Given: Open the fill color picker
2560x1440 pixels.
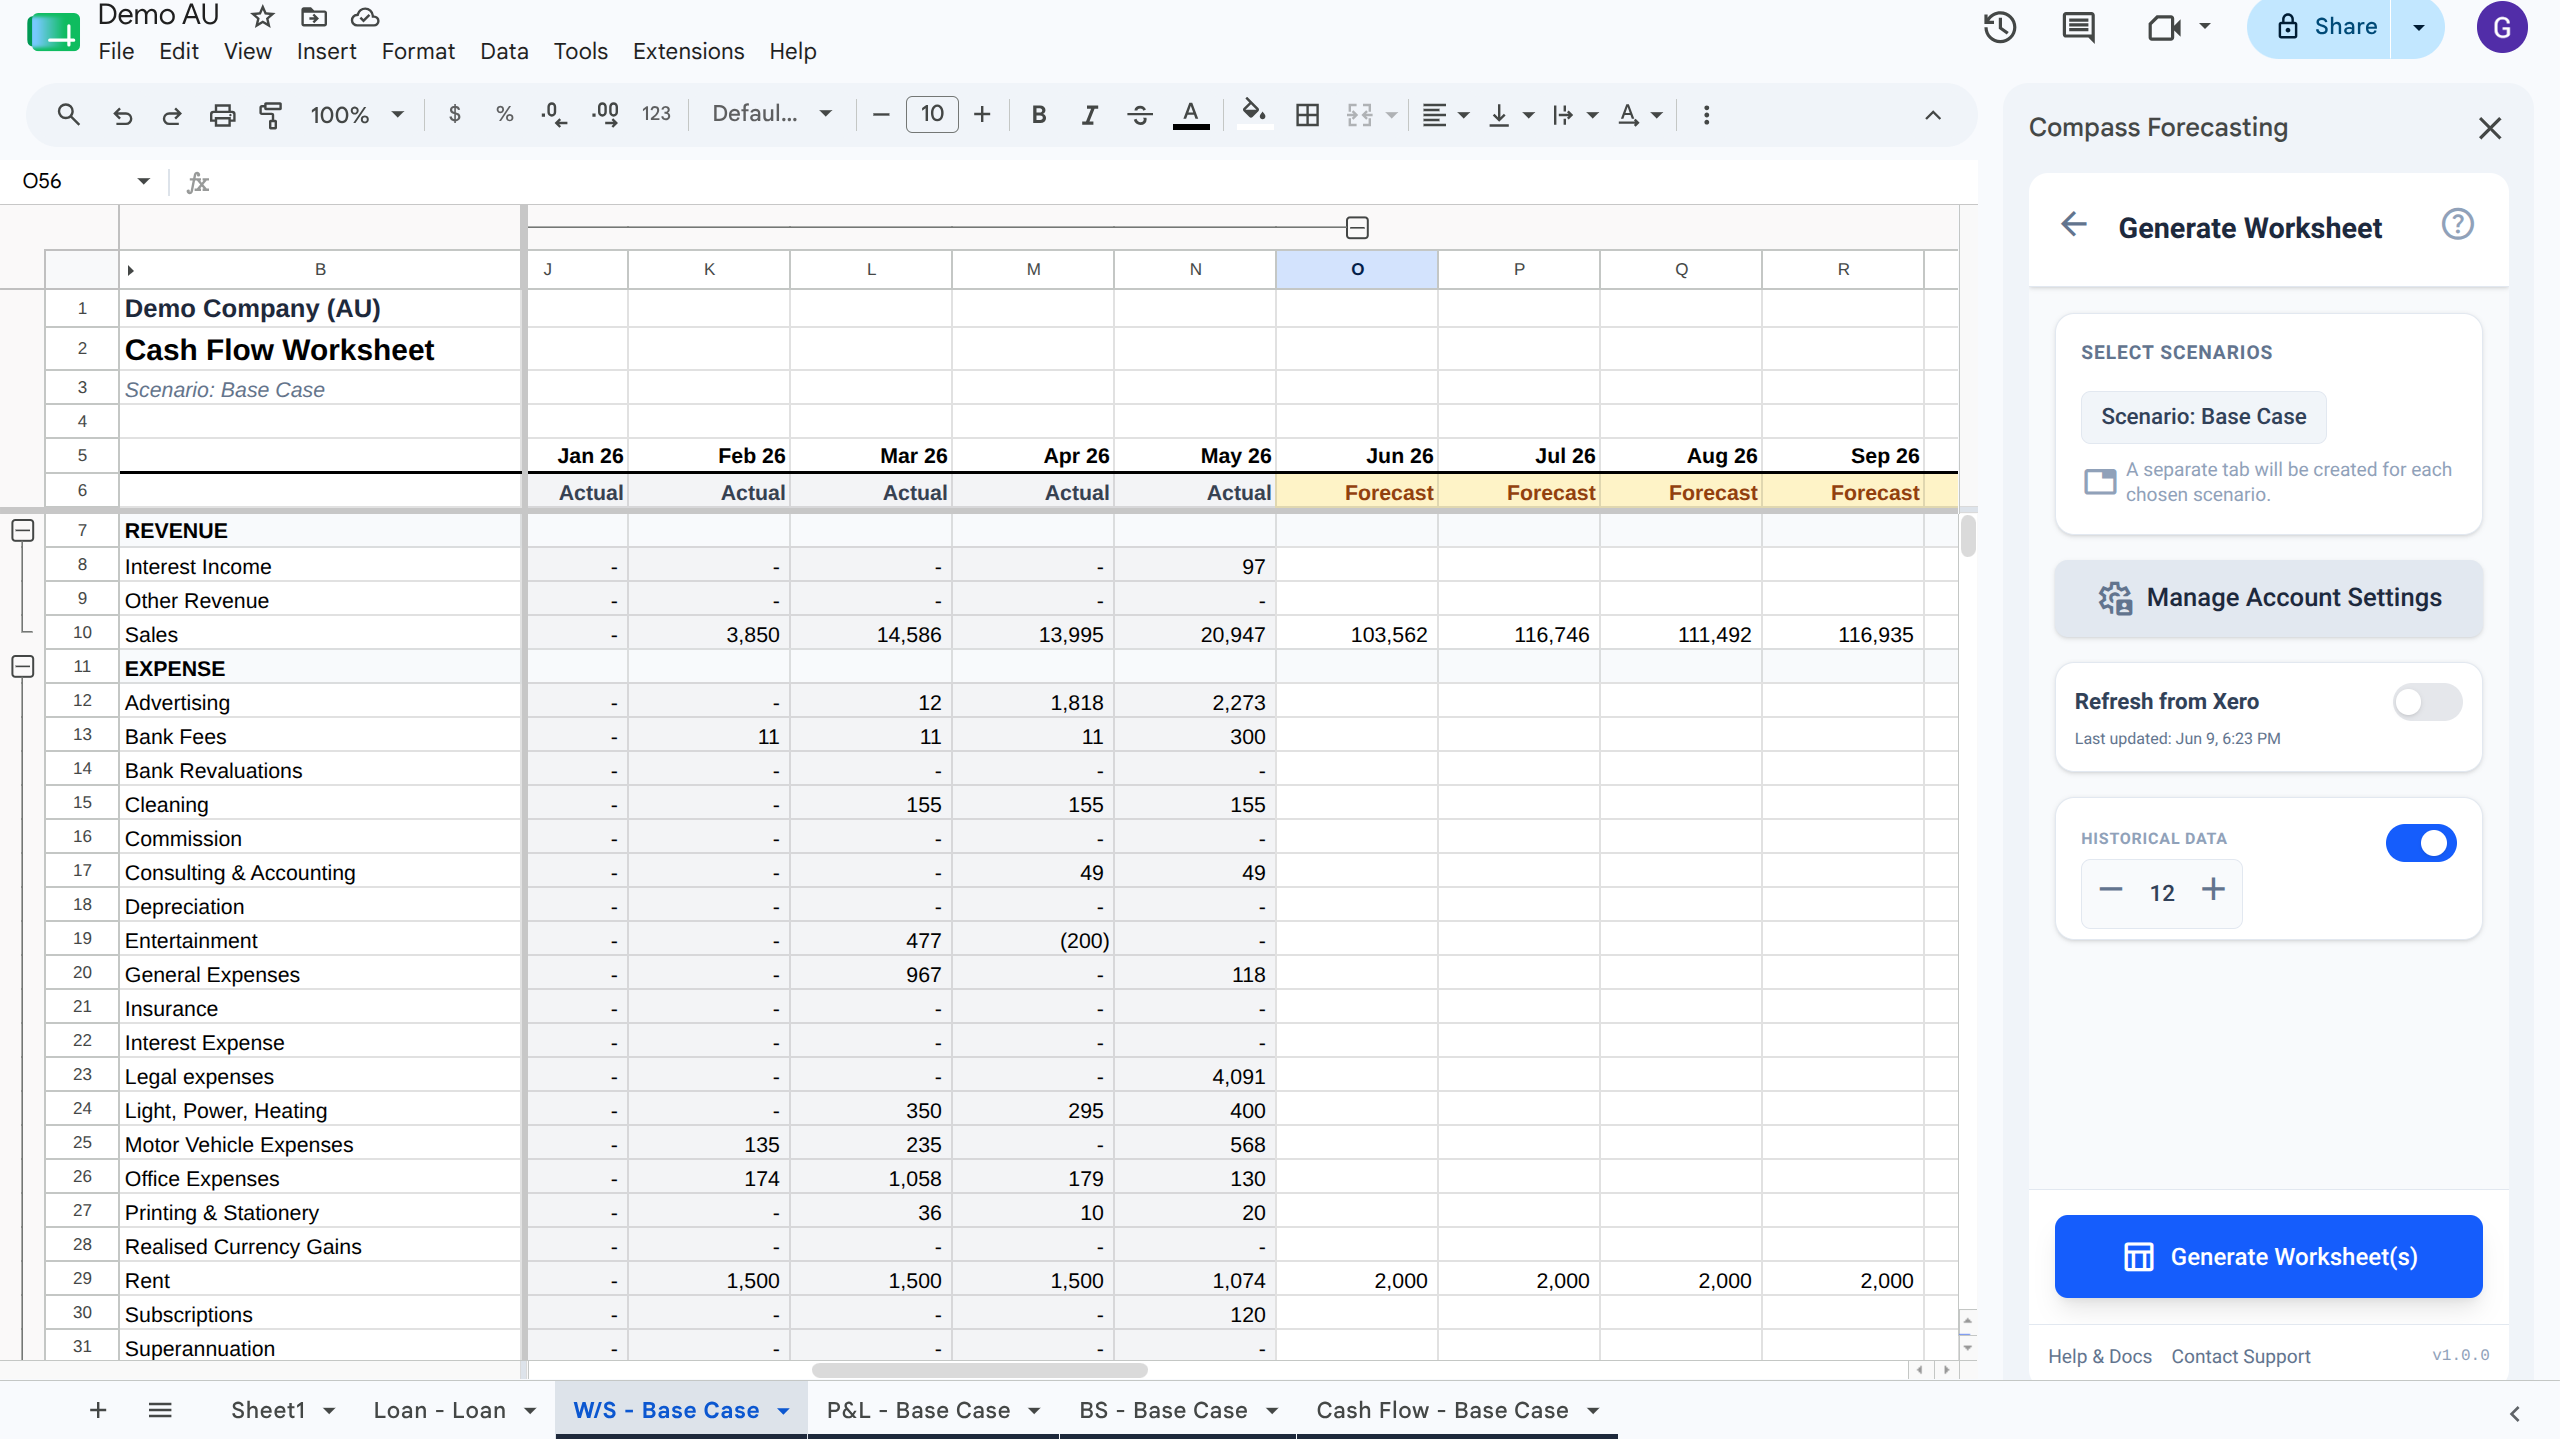Looking at the screenshot, I should click(1254, 115).
